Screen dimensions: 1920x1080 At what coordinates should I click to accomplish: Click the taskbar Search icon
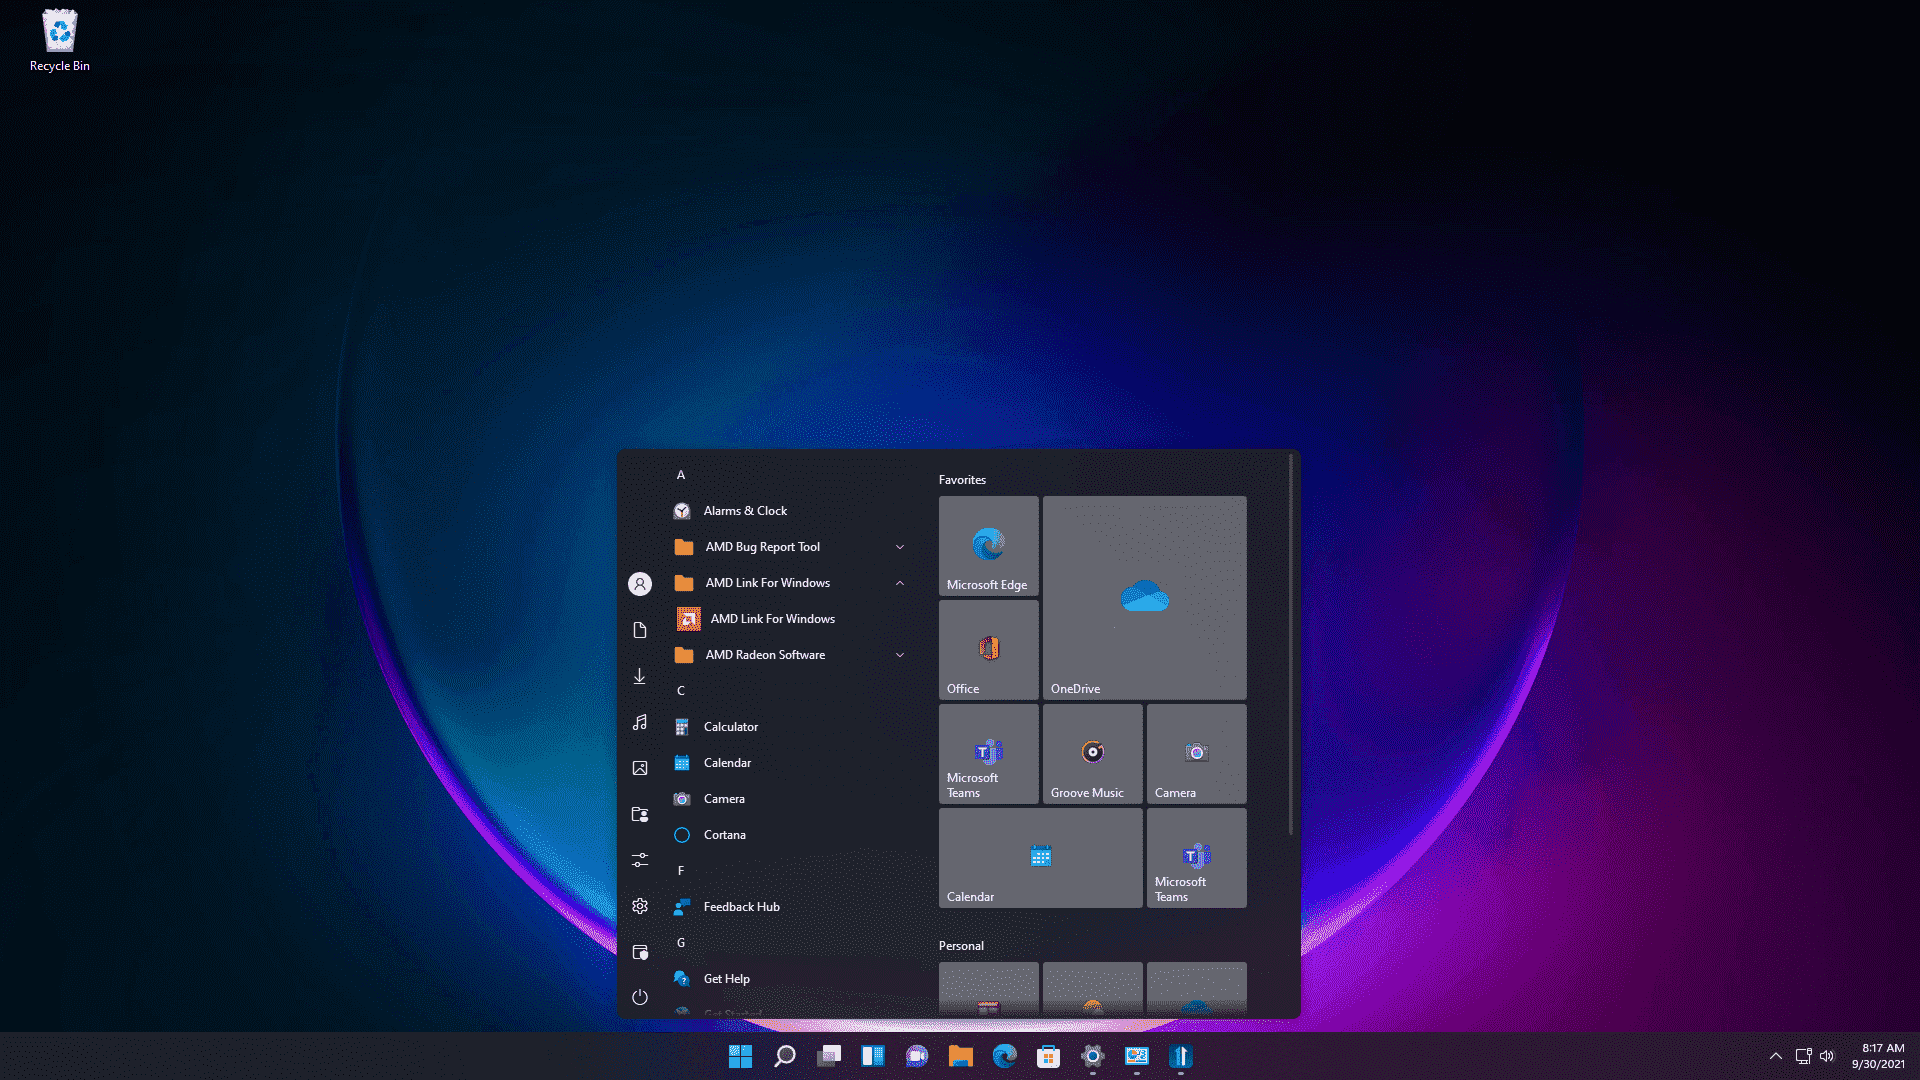[785, 1055]
